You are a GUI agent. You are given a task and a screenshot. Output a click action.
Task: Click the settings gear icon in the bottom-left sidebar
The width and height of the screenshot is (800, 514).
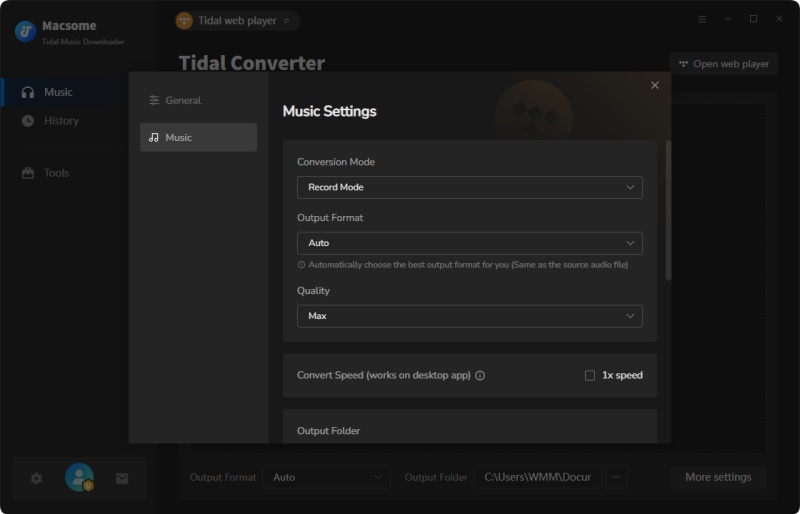[36, 478]
